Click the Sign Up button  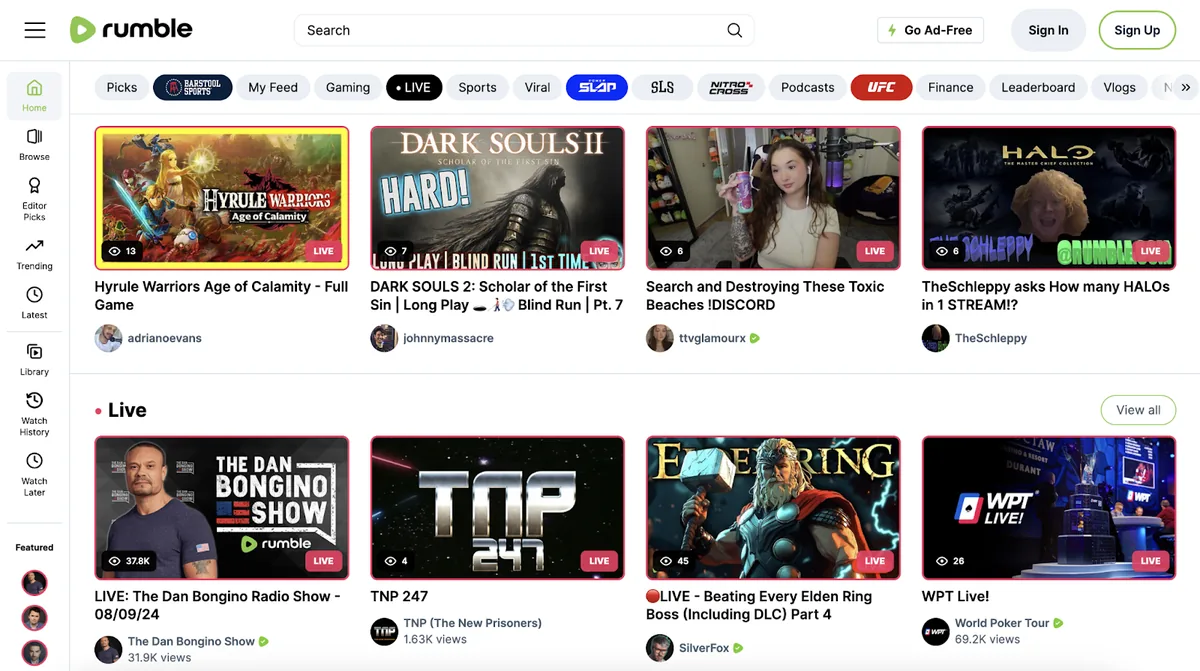click(1137, 30)
